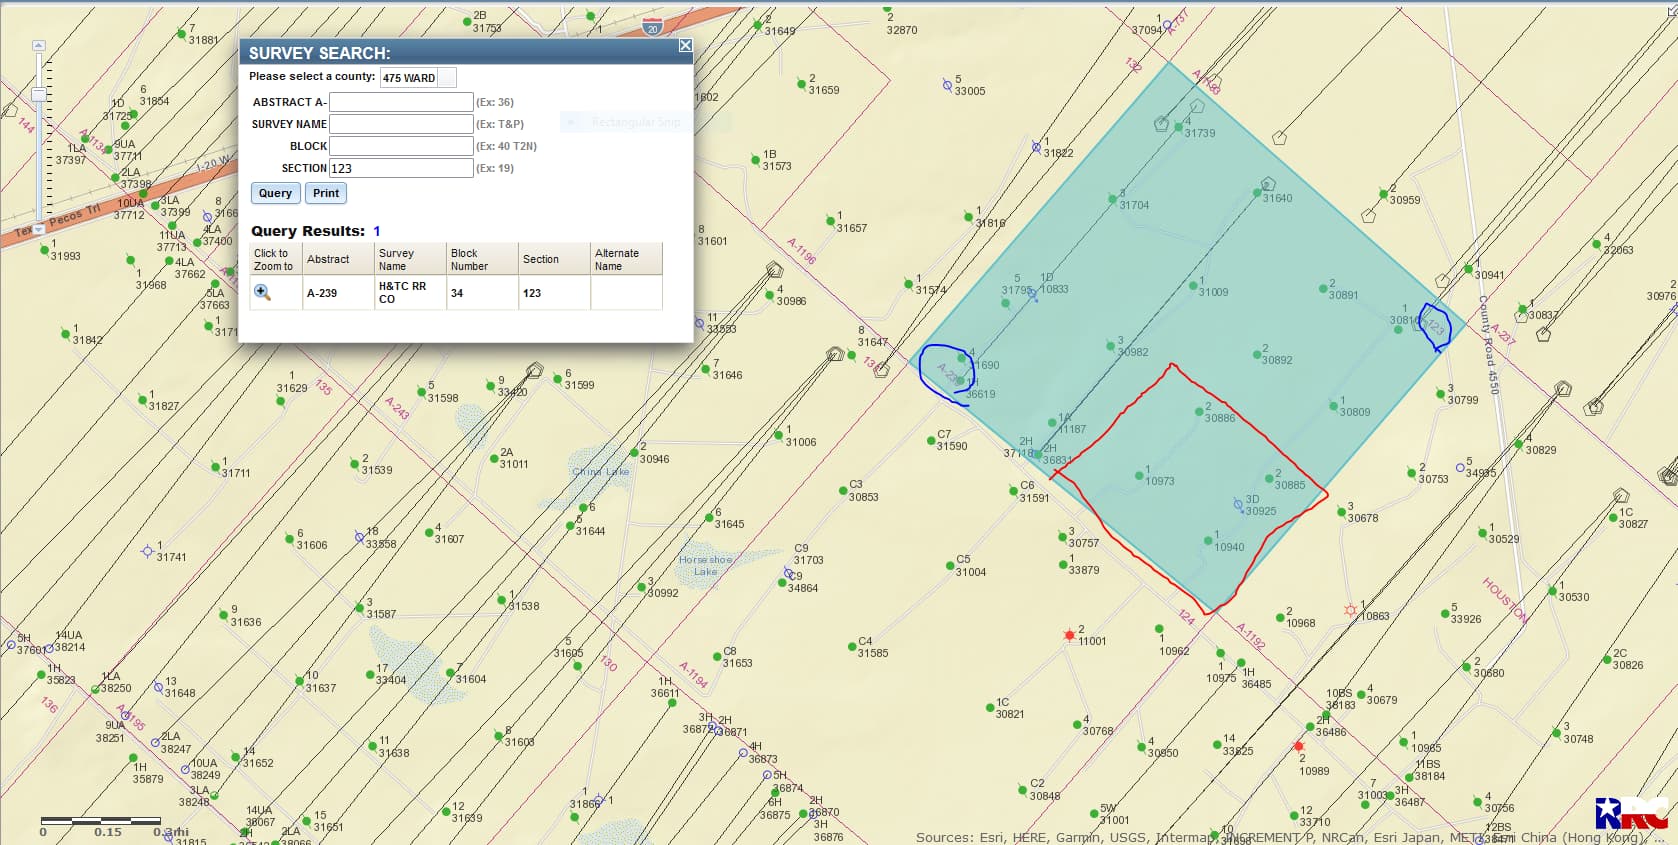
Task: Focus the ABSTRACT A- input field
Action: (401, 102)
